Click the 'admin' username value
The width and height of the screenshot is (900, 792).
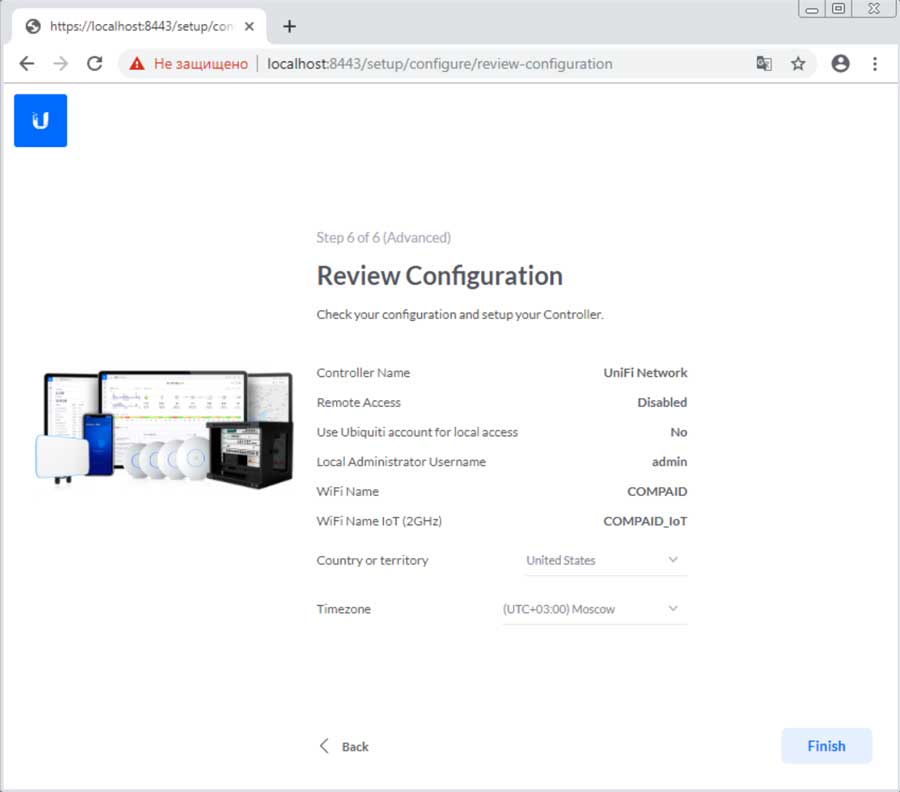669,461
